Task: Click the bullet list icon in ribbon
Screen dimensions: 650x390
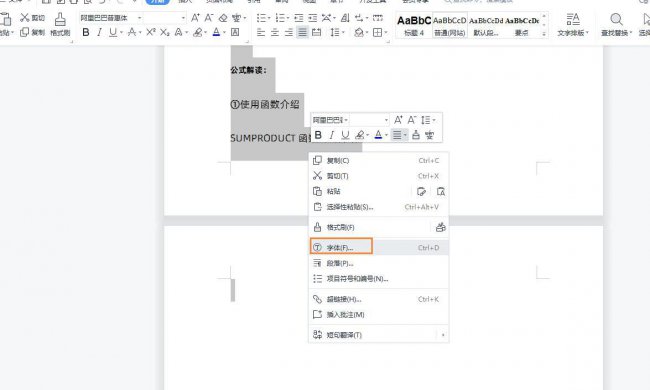Action: pyautogui.click(x=261, y=18)
